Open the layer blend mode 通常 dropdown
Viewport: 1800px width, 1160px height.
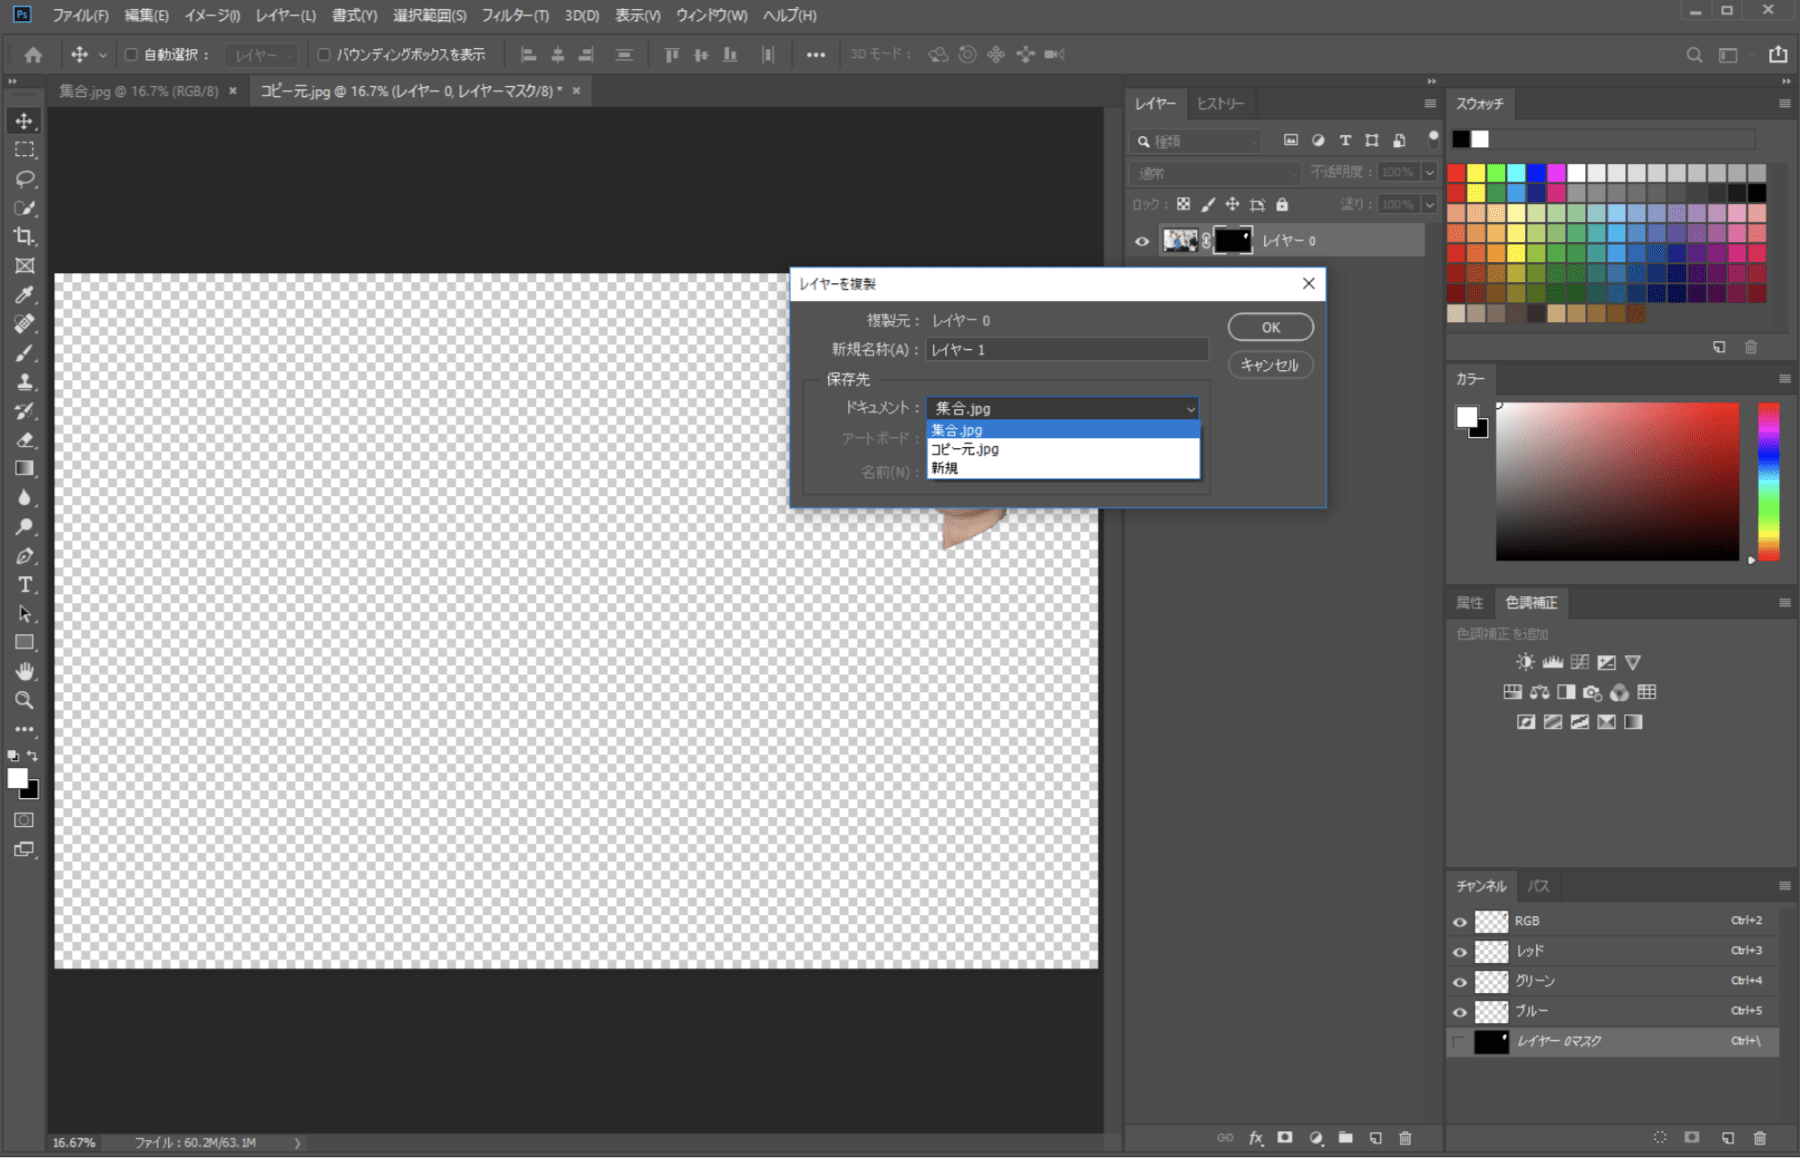(x=1215, y=173)
